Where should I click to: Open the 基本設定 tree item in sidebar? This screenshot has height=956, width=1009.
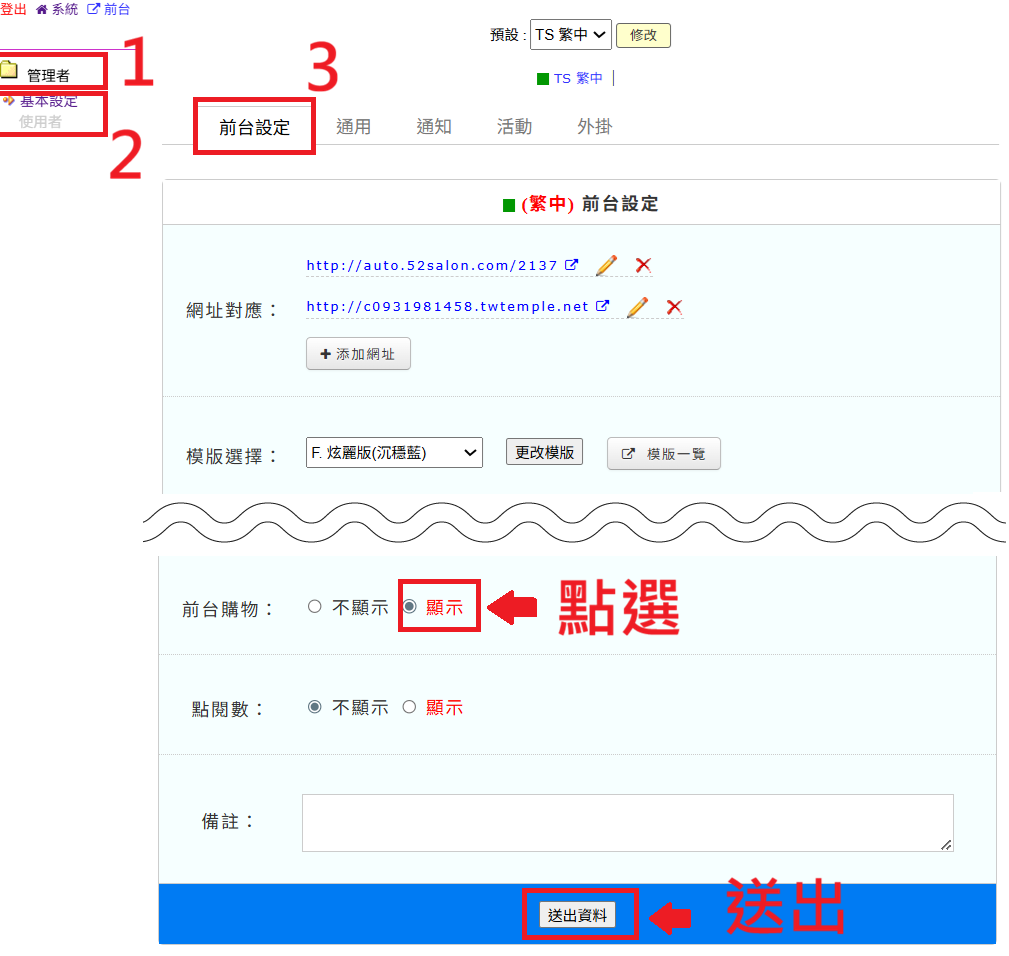pos(48,101)
